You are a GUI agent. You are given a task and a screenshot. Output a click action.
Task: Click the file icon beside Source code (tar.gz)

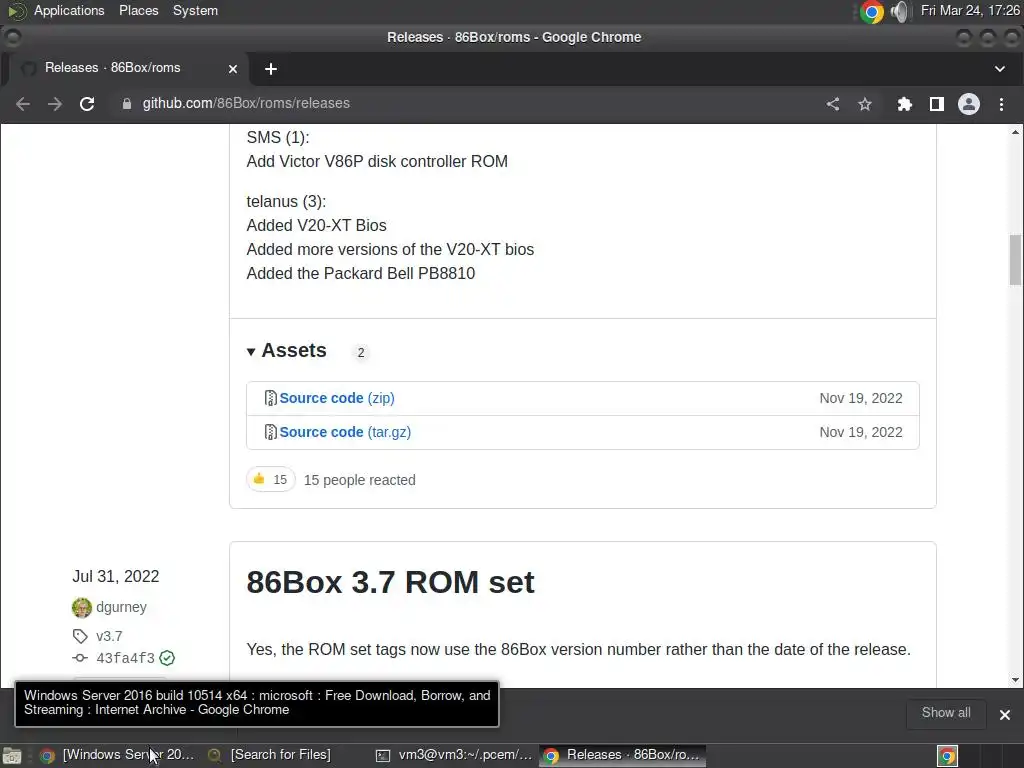[270, 432]
